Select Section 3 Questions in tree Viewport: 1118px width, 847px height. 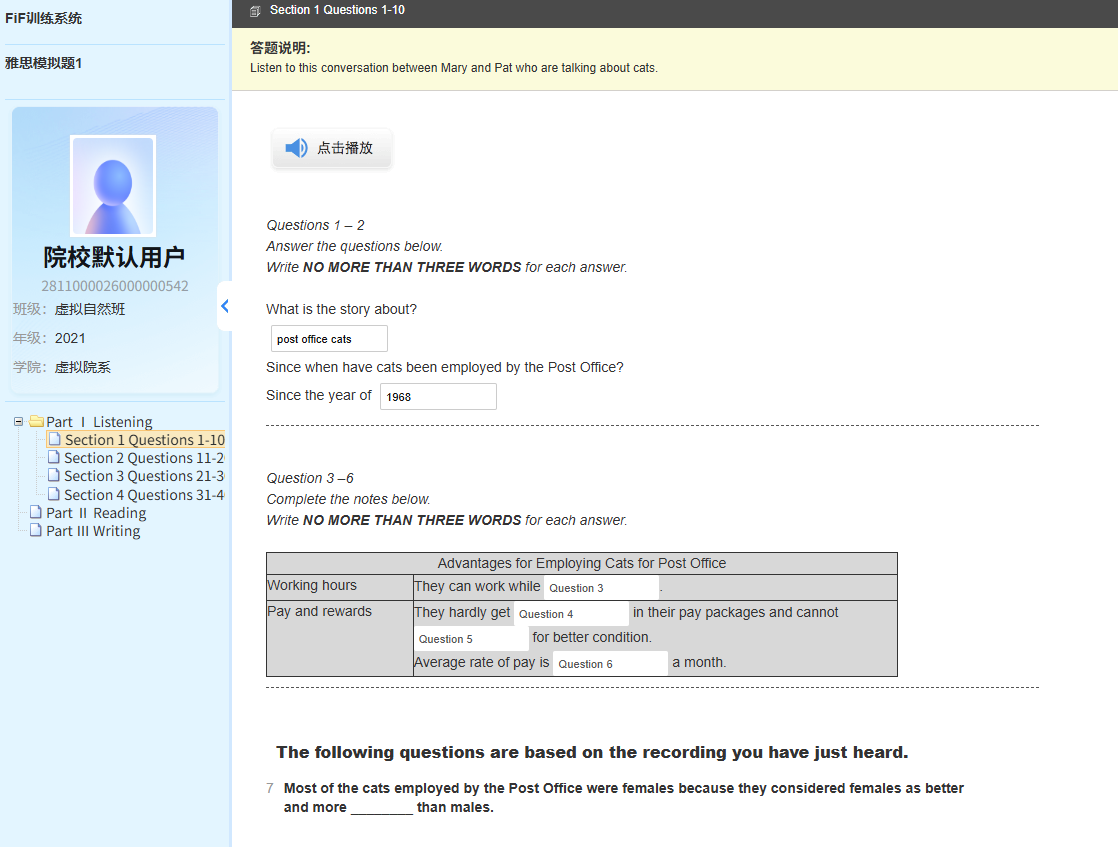coord(144,476)
